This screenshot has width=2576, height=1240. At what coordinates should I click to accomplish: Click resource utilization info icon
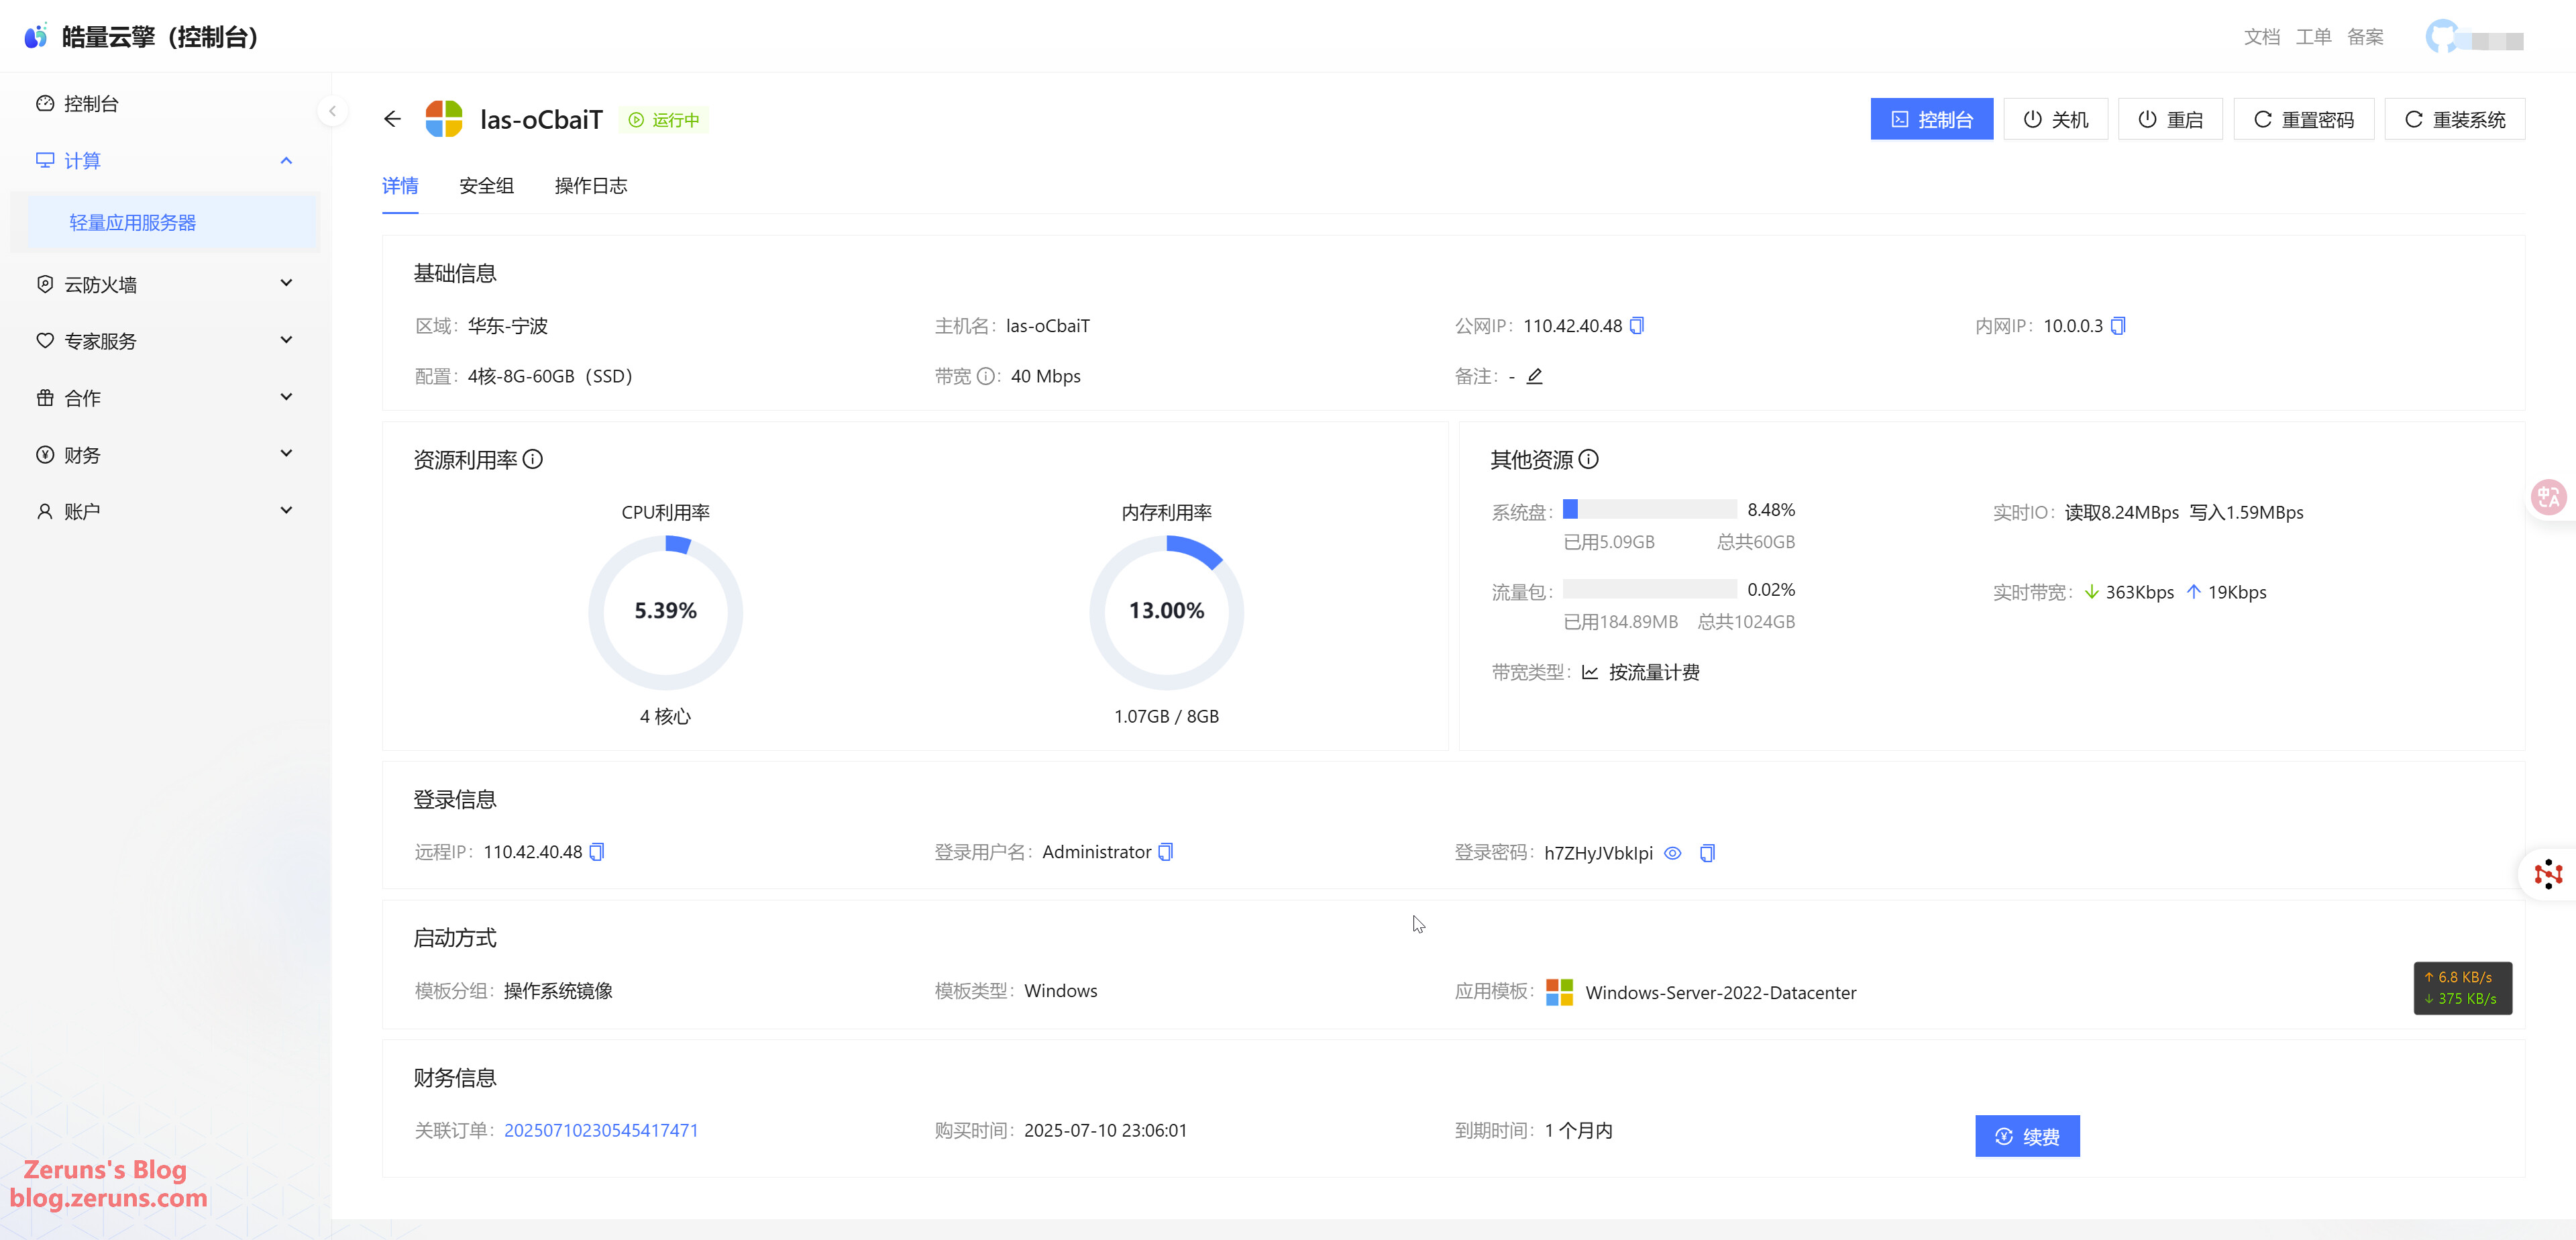coord(533,459)
